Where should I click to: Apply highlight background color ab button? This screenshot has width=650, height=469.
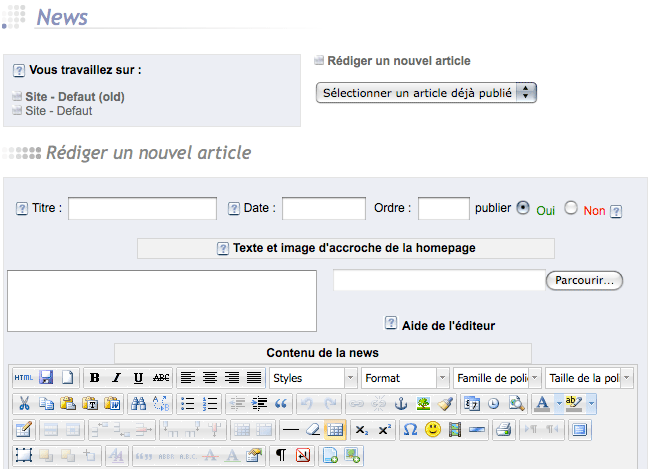click(x=575, y=403)
